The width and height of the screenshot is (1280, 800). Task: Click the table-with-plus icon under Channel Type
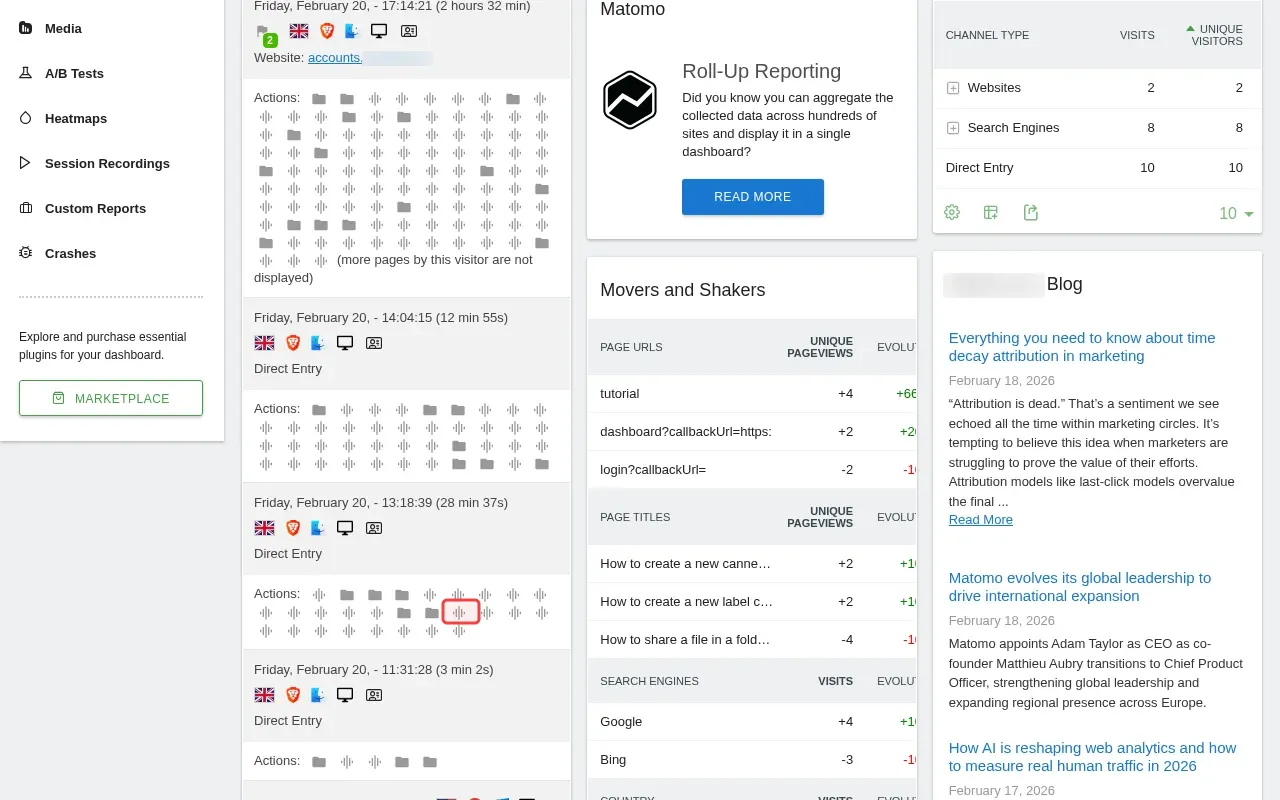tap(991, 212)
